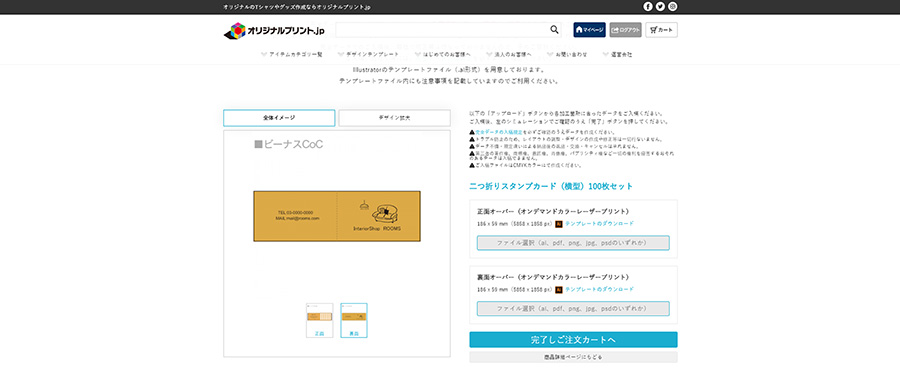Select the 裏面 preview thumbnail

[x=354, y=320]
